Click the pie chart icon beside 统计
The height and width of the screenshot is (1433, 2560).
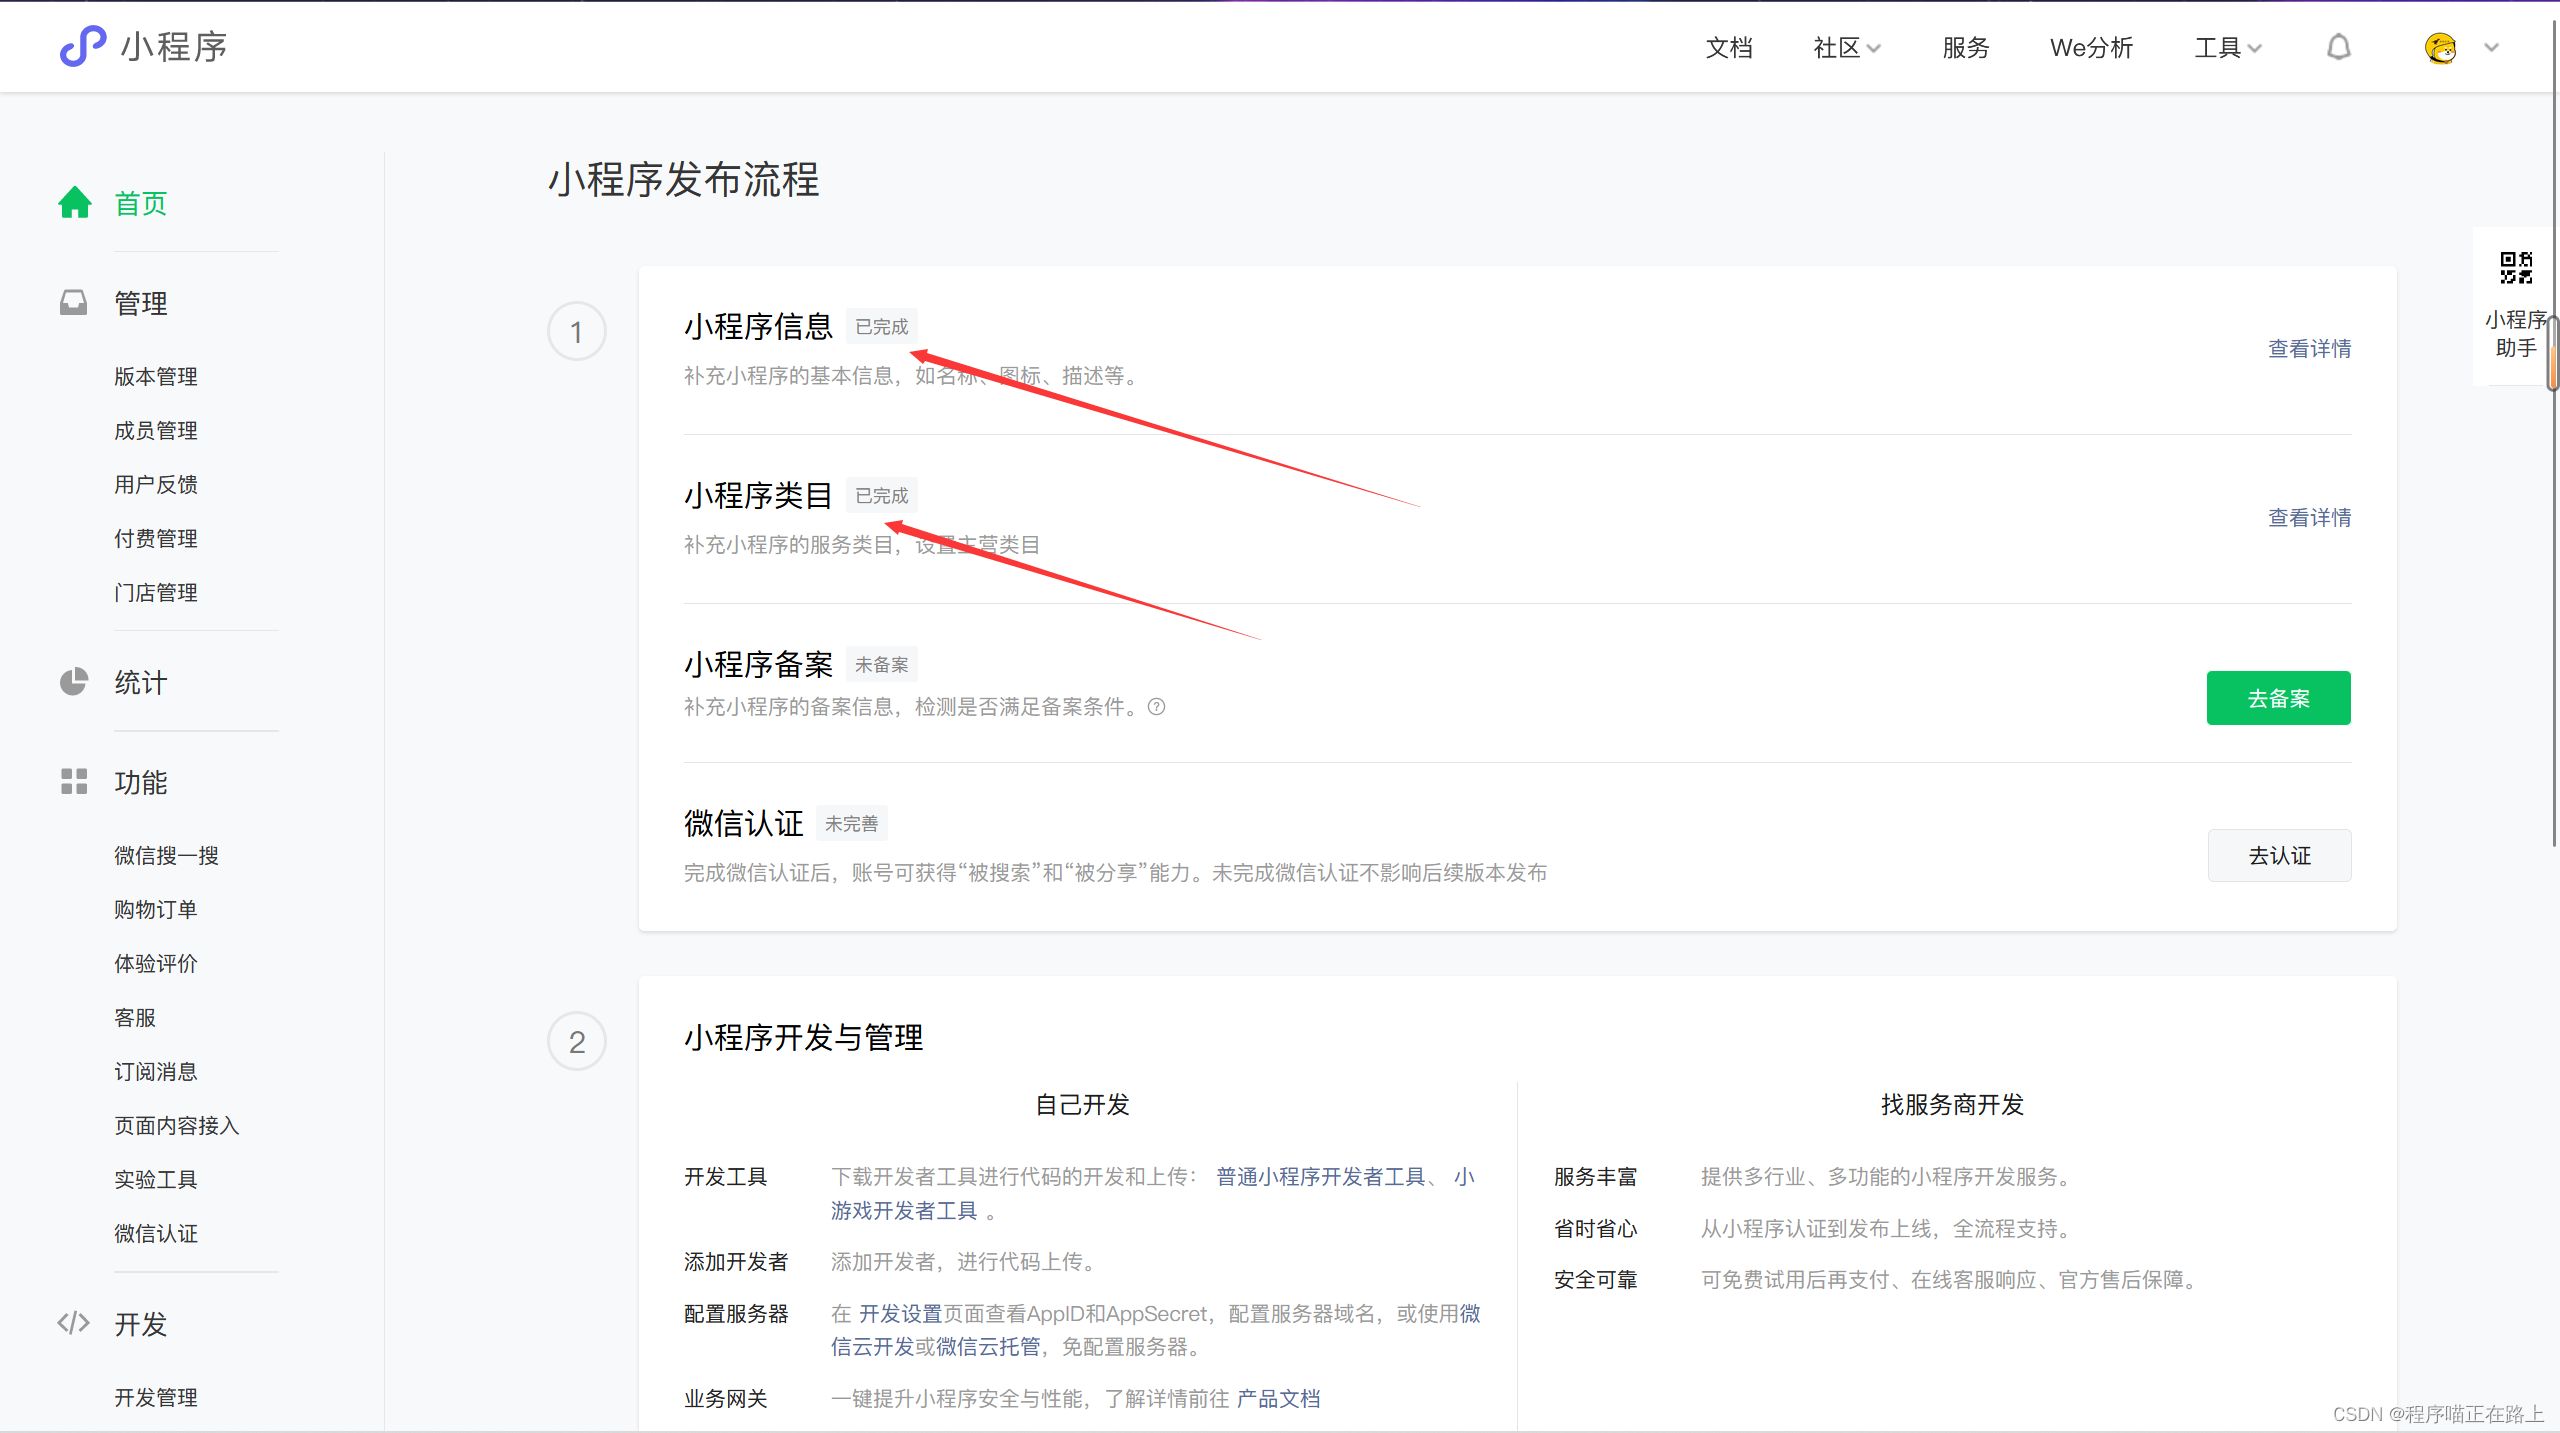click(x=73, y=682)
